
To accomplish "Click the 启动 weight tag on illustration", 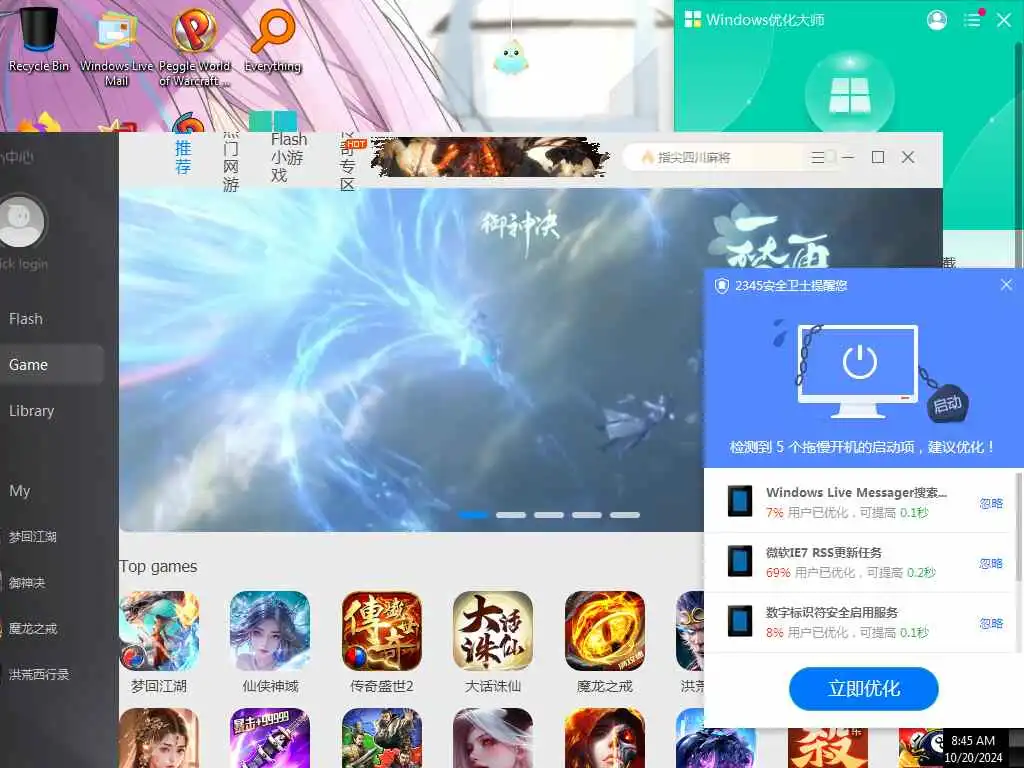I will click(x=948, y=405).
